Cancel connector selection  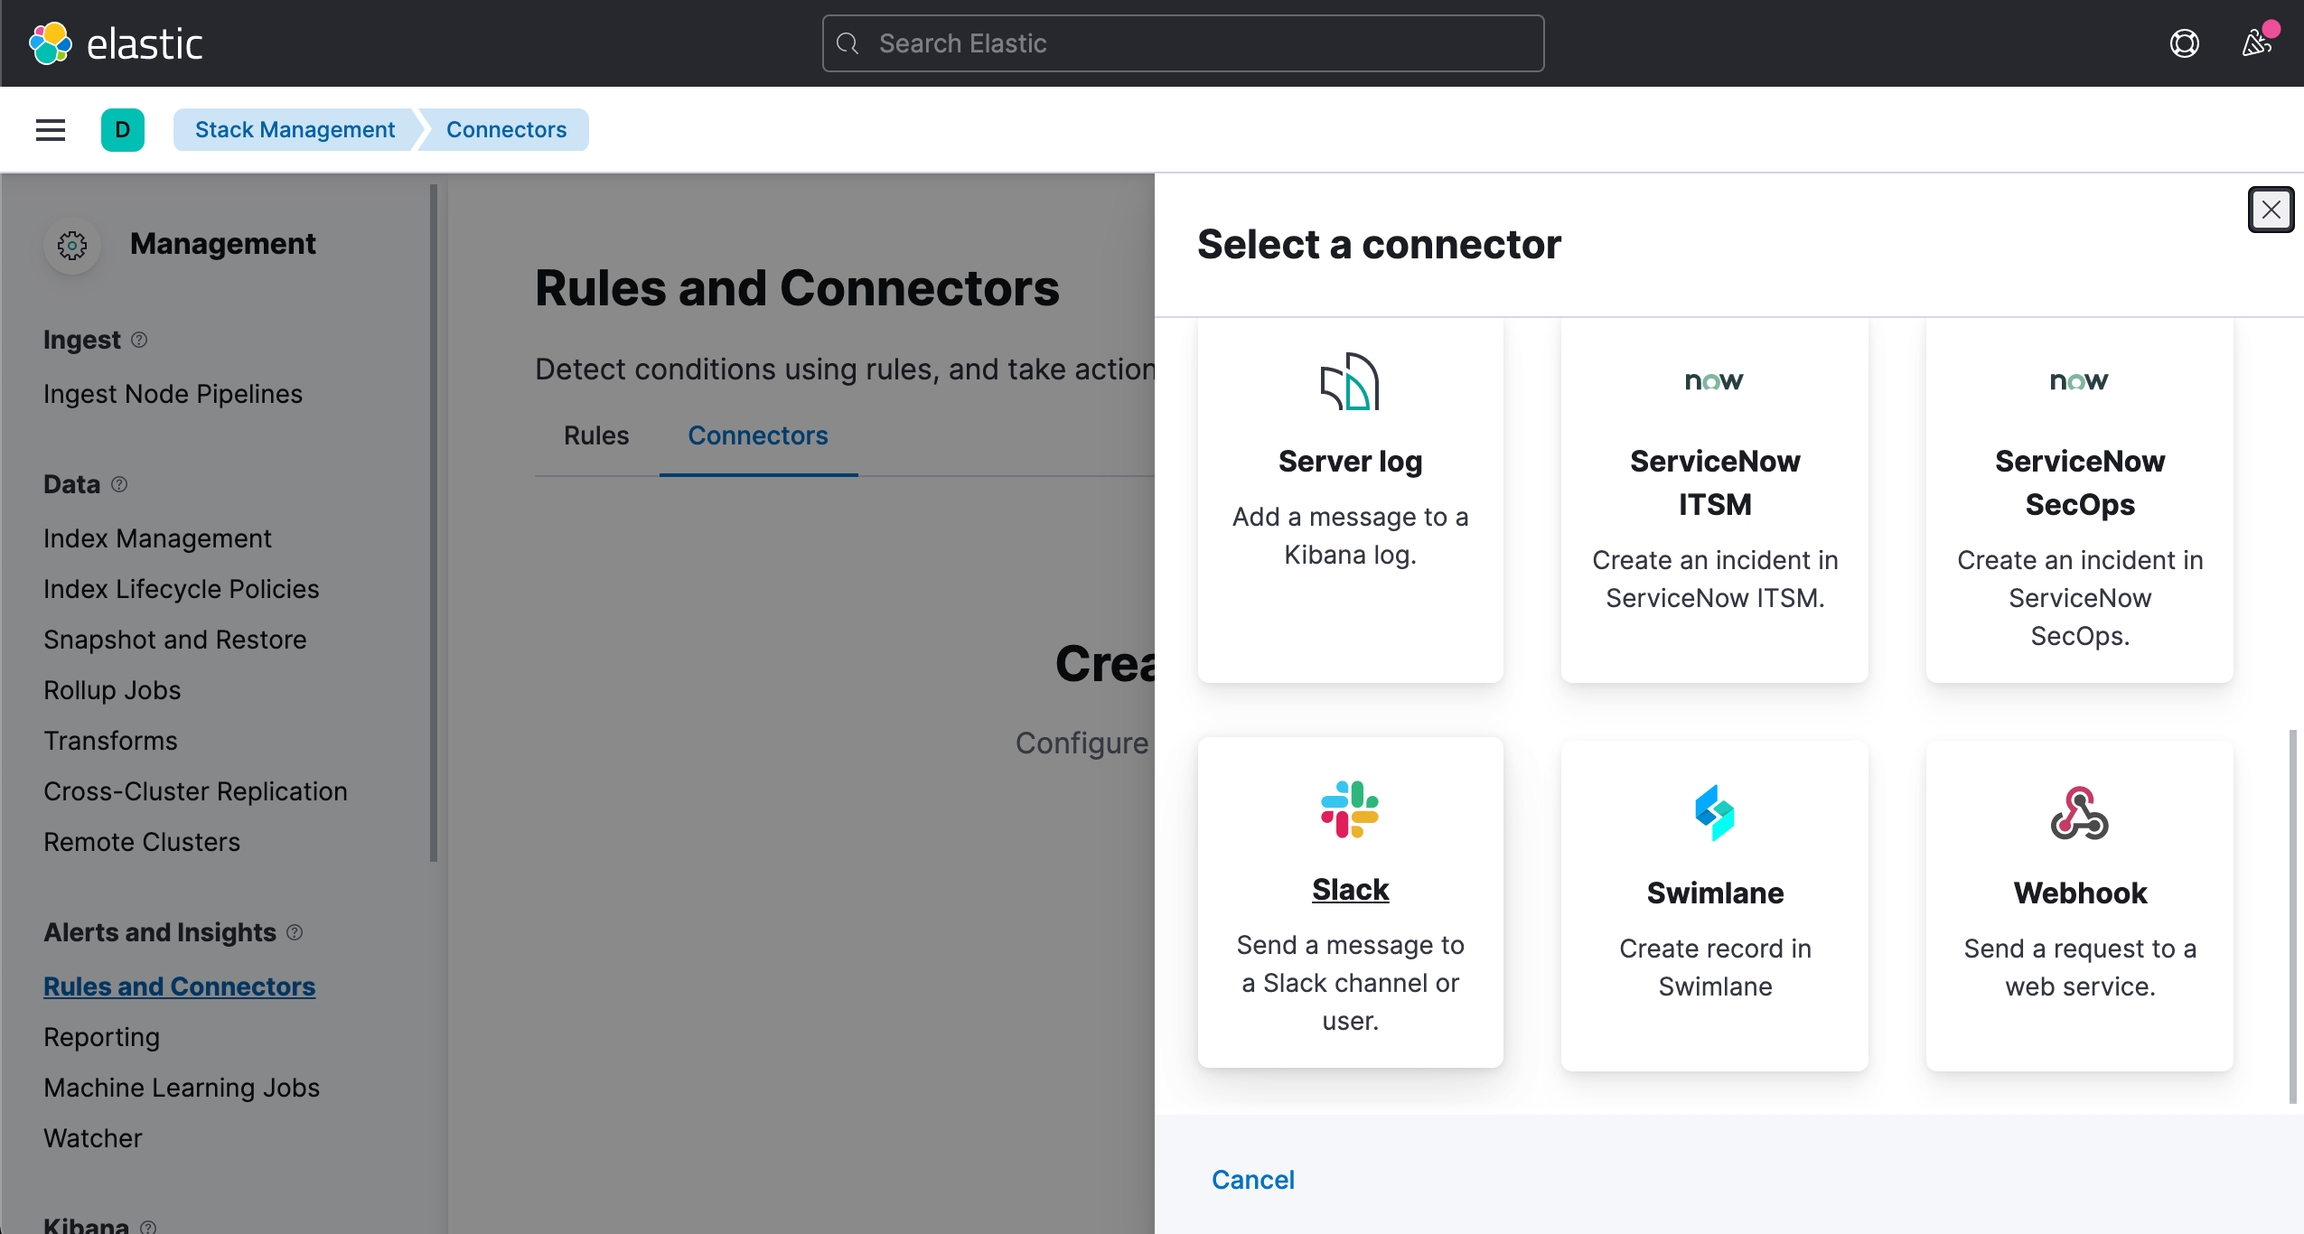[x=1253, y=1180]
